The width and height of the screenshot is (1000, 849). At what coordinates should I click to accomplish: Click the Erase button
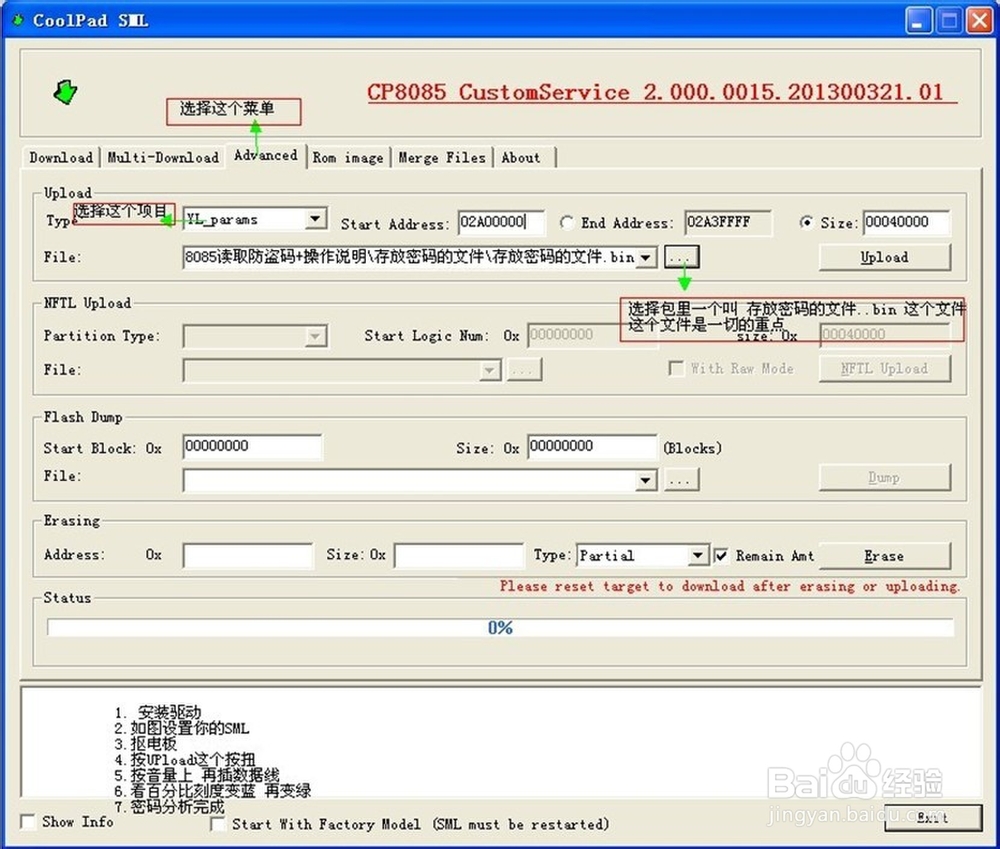(884, 555)
